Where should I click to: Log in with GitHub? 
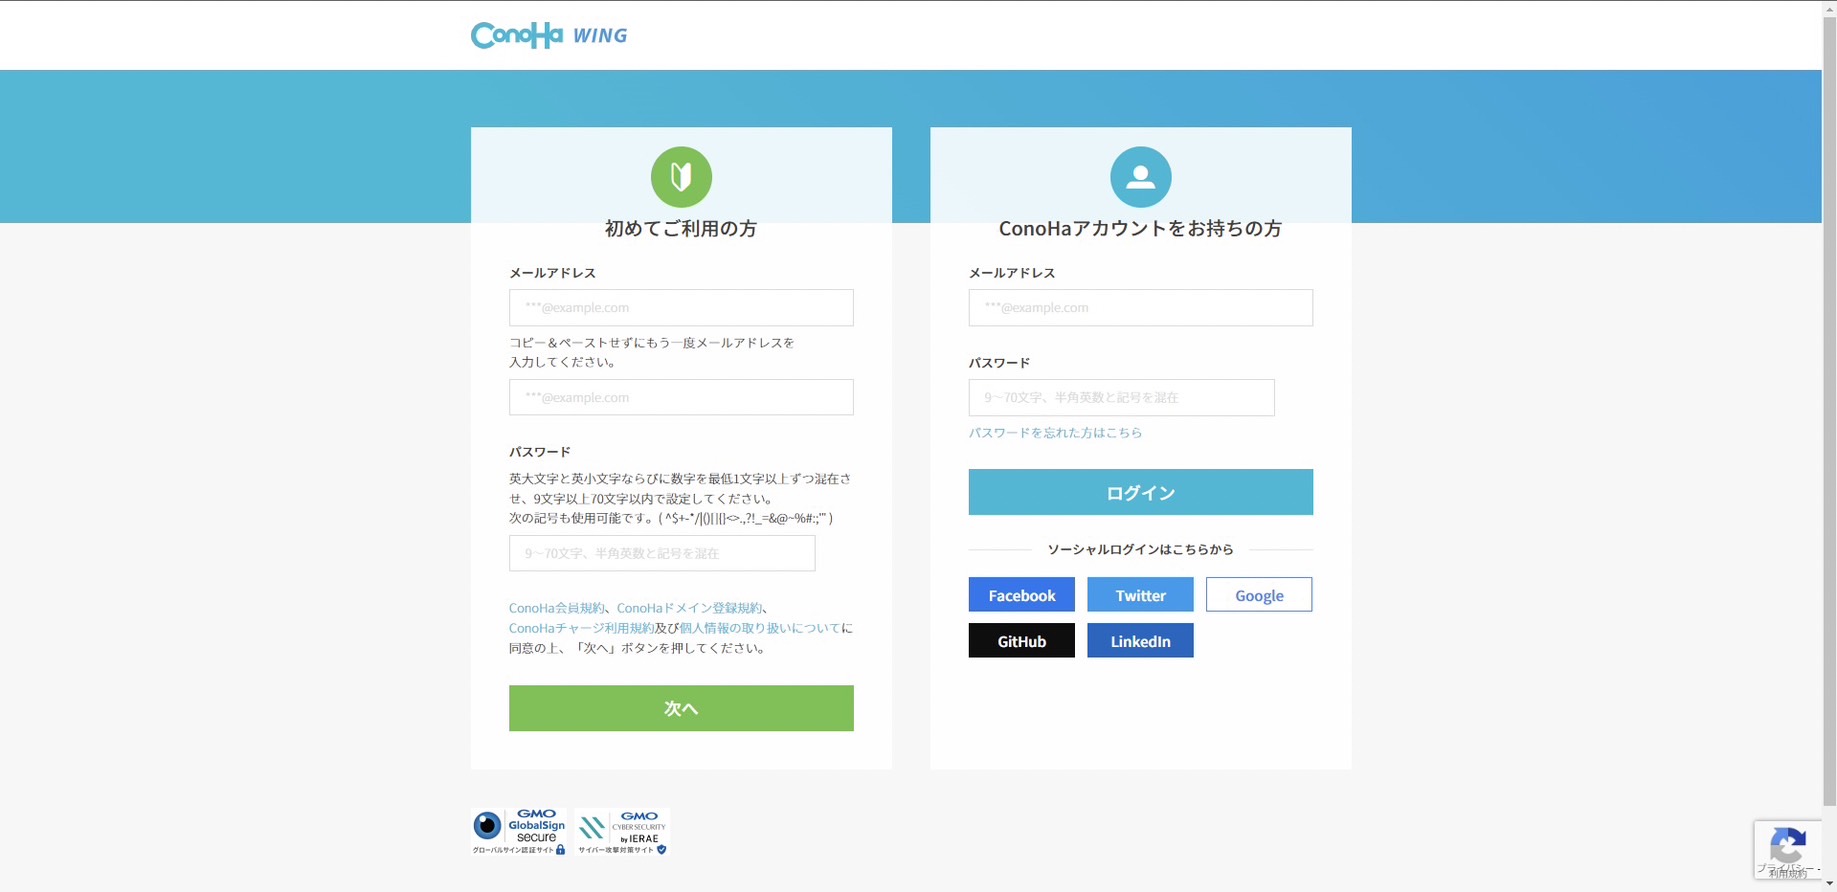coord(1021,641)
